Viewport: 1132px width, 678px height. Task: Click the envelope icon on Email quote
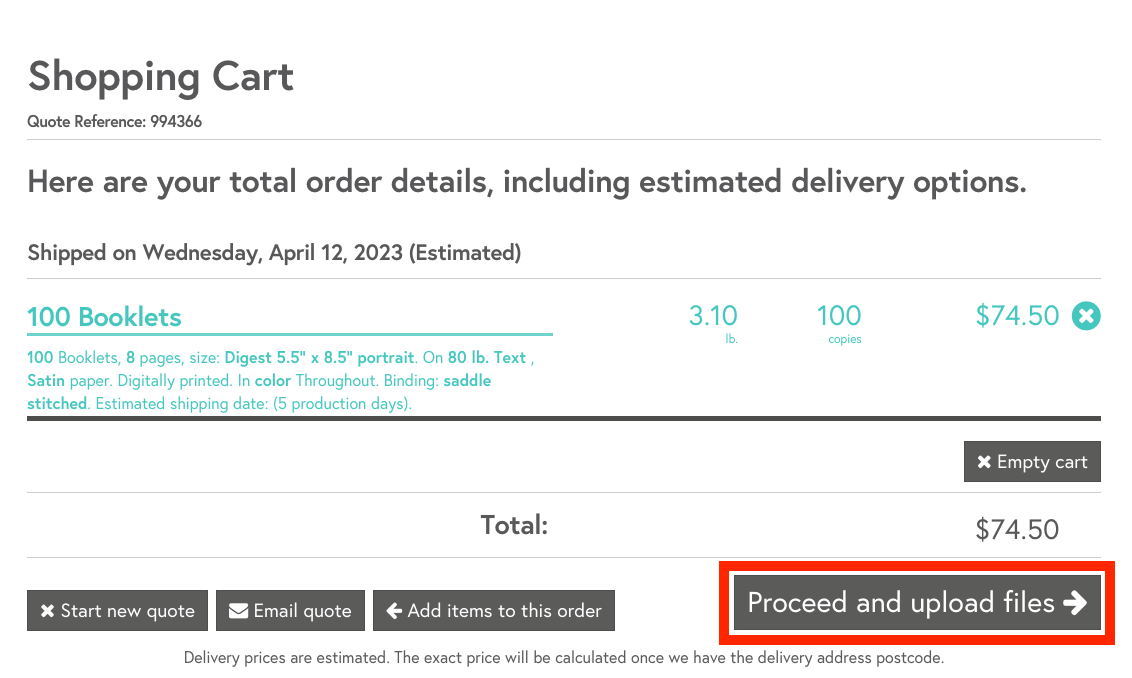pyautogui.click(x=238, y=611)
